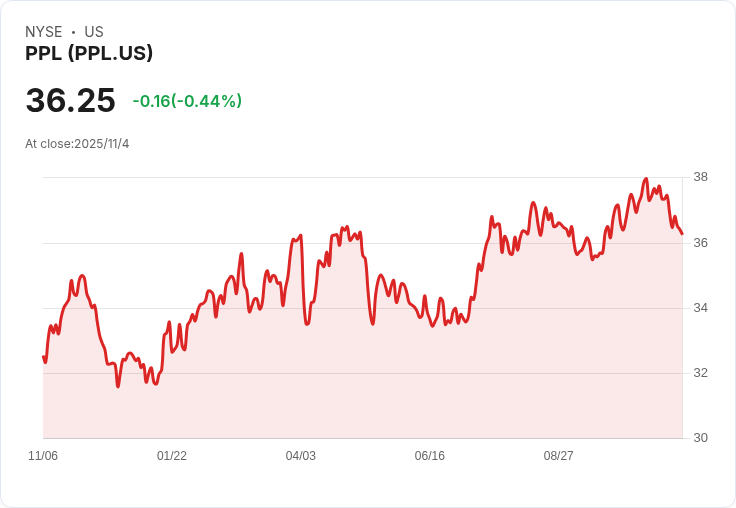736x508 pixels.
Task: Click the US market label
Action: tap(94, 32)
